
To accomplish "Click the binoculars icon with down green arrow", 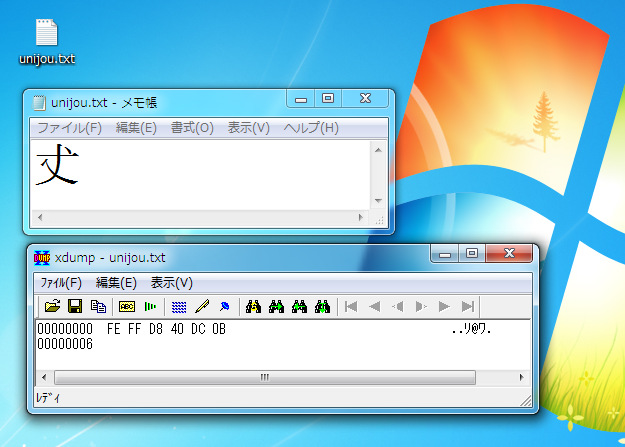I will [322, 306].
